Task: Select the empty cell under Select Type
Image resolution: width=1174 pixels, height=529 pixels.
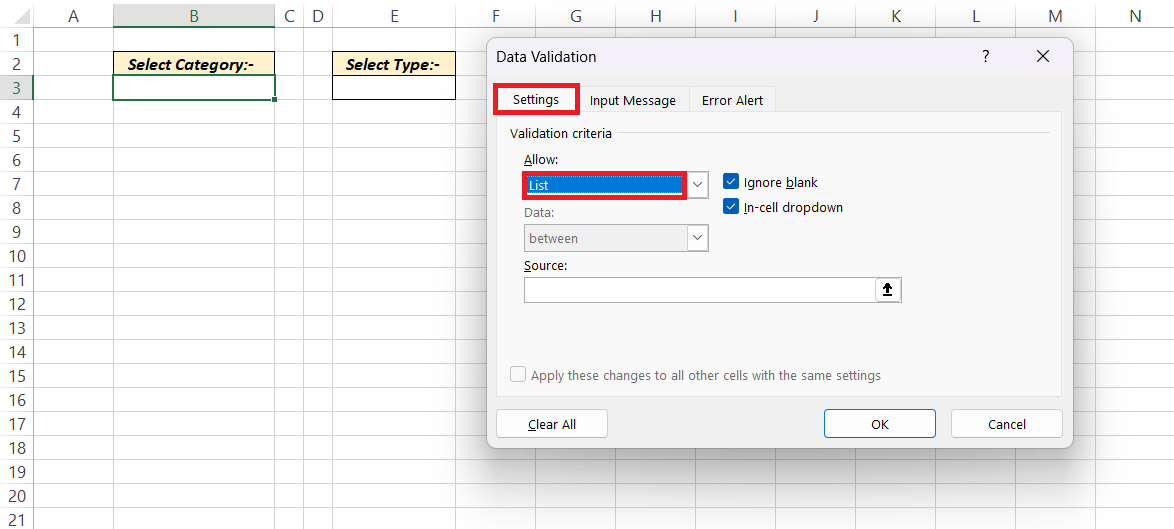Action: pyautogui.click(x=394, y=88)
